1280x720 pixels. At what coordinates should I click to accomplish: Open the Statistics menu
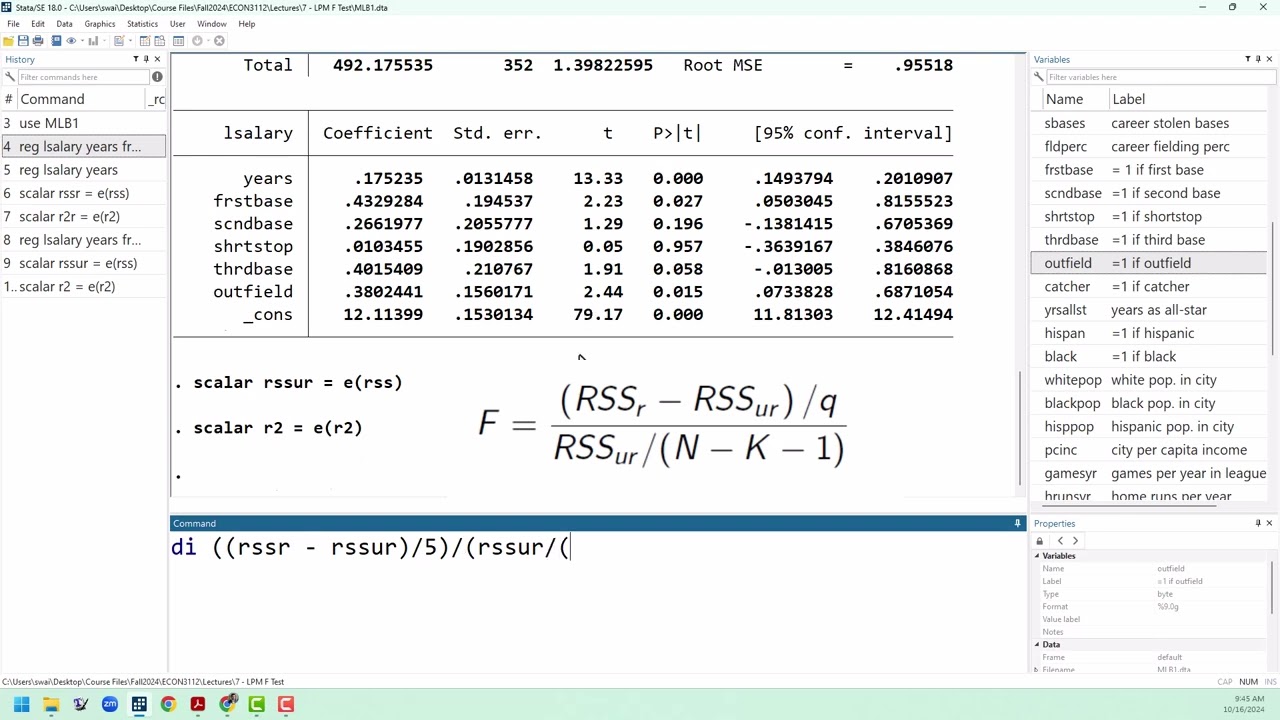pyautogui.click(x=142, y=24)
